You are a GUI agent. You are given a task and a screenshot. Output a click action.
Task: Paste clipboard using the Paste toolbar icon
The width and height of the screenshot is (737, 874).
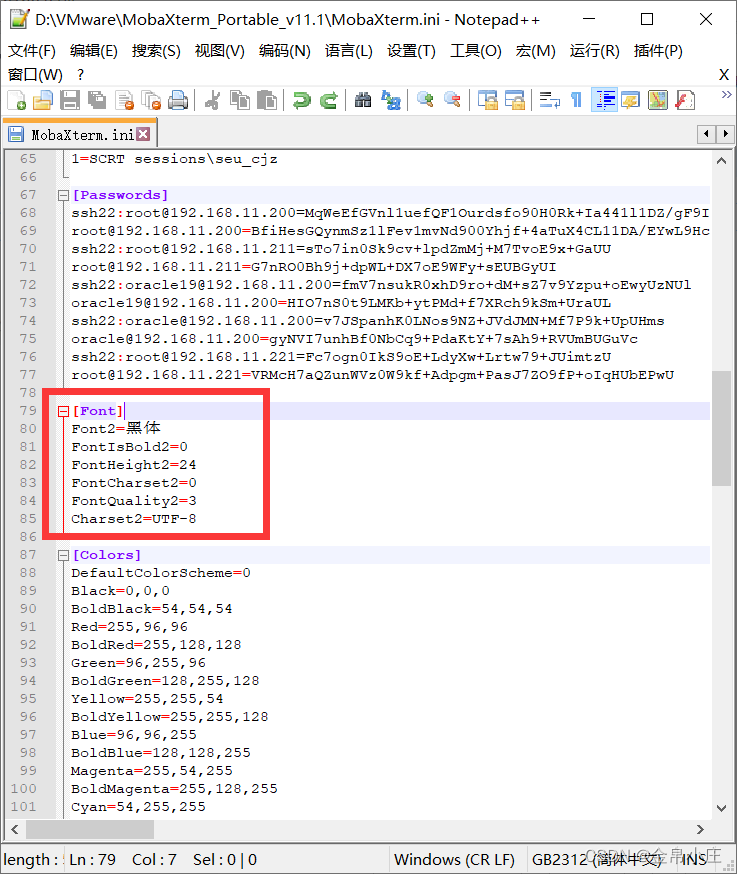[267, 100]
